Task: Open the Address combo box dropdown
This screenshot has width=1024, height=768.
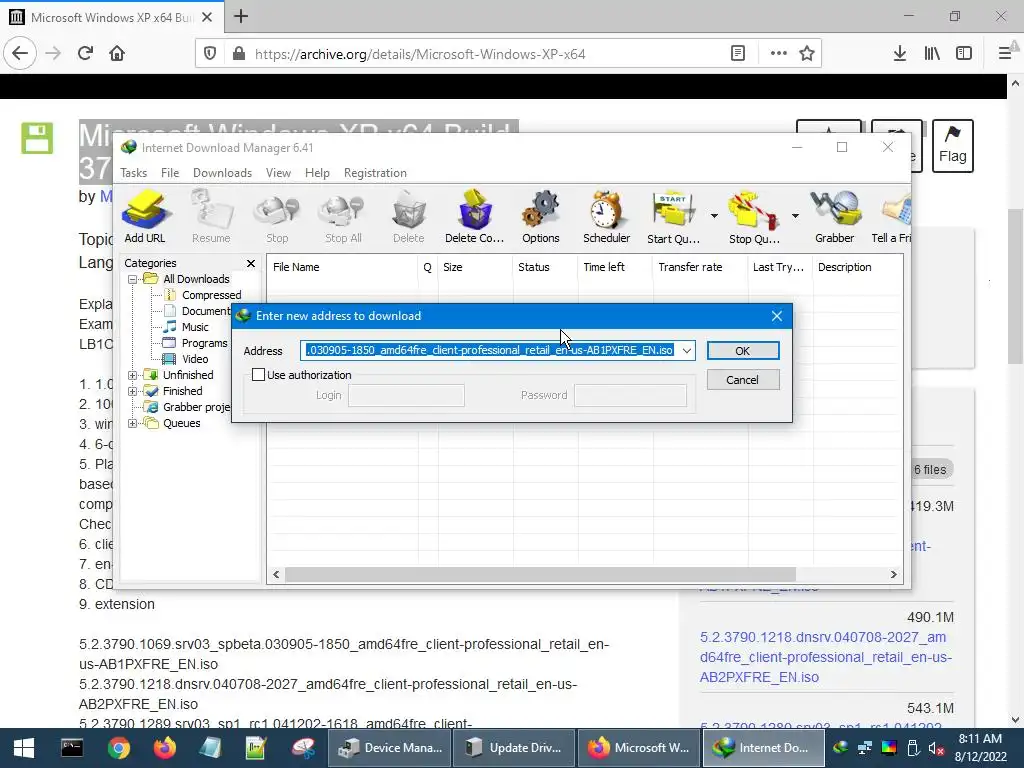Action: click(x=687, y=351)
